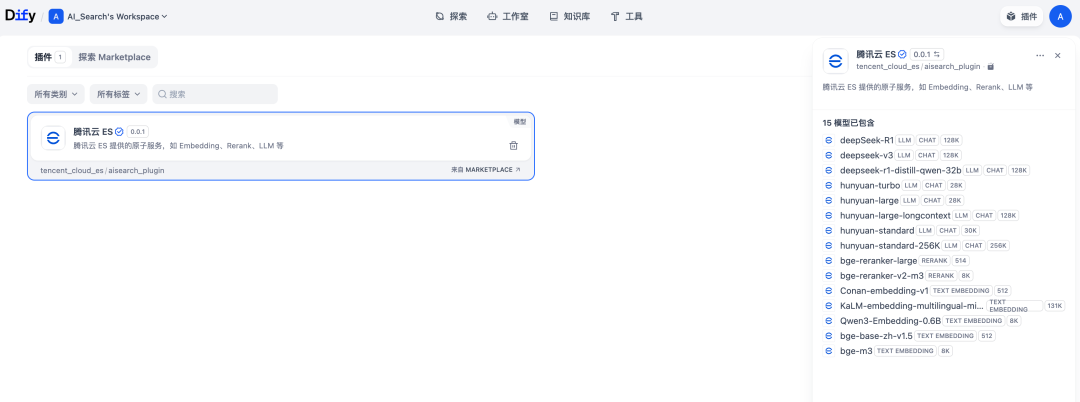Screen dimensions: 1080x402
Task: Select the deepSeek-R1 model name
Action: tap(866, 140)
